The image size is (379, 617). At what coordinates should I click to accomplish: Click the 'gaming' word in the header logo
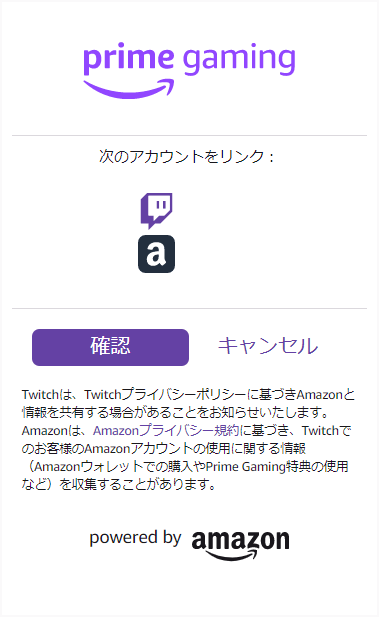(x=239, y=60)
